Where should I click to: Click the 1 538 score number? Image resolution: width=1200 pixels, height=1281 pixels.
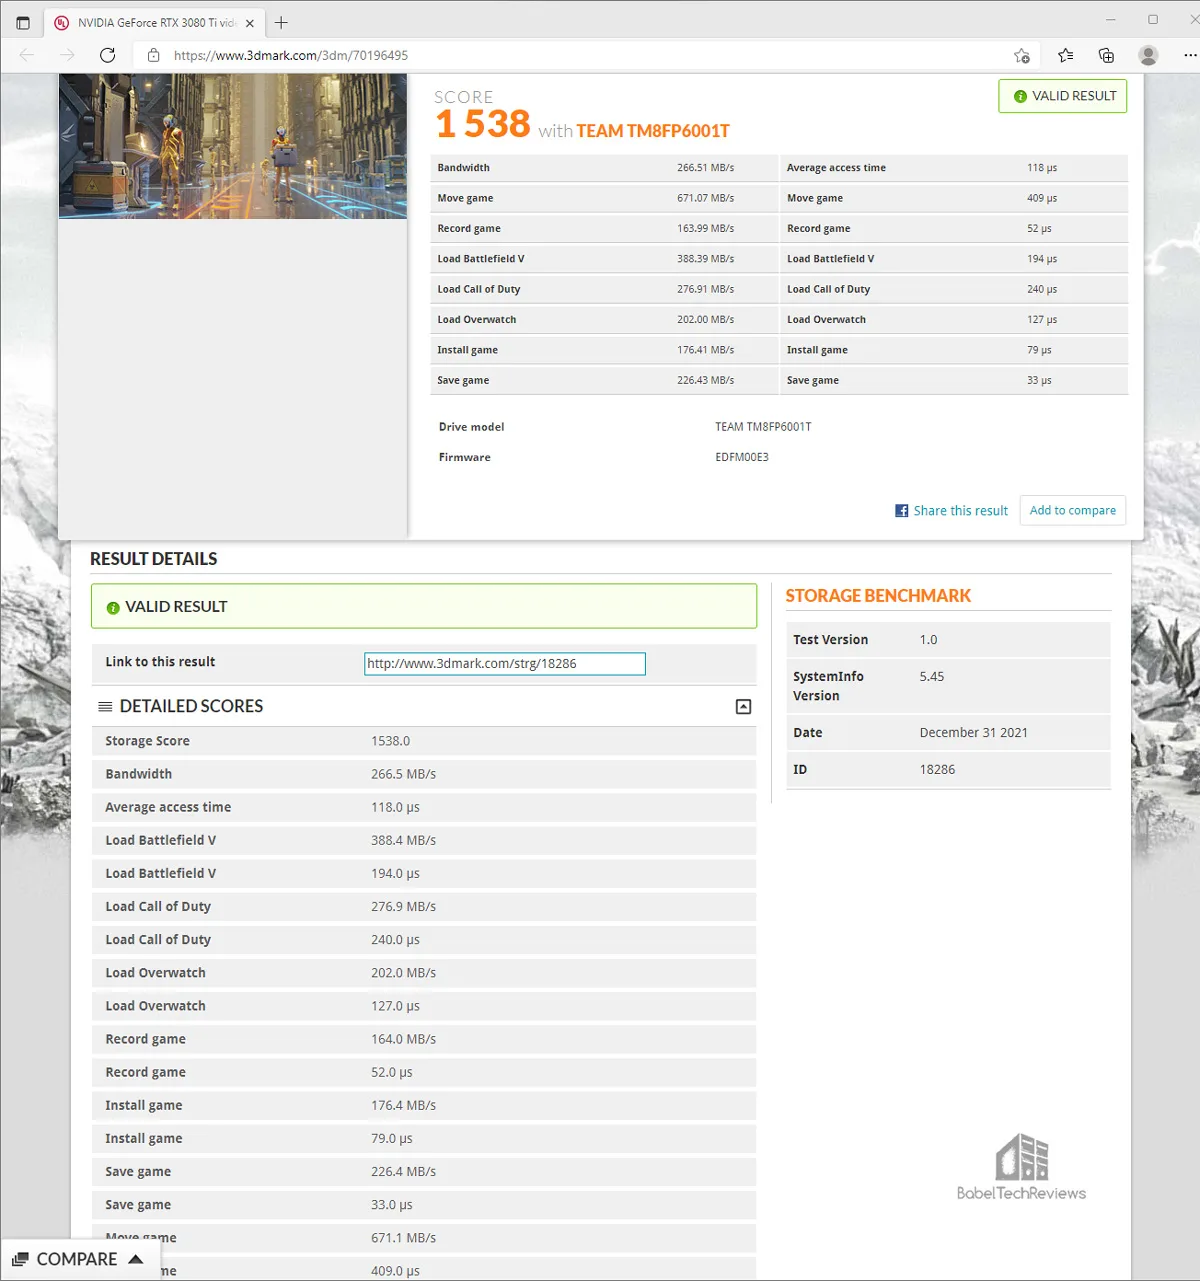click(x=483, y=124)
